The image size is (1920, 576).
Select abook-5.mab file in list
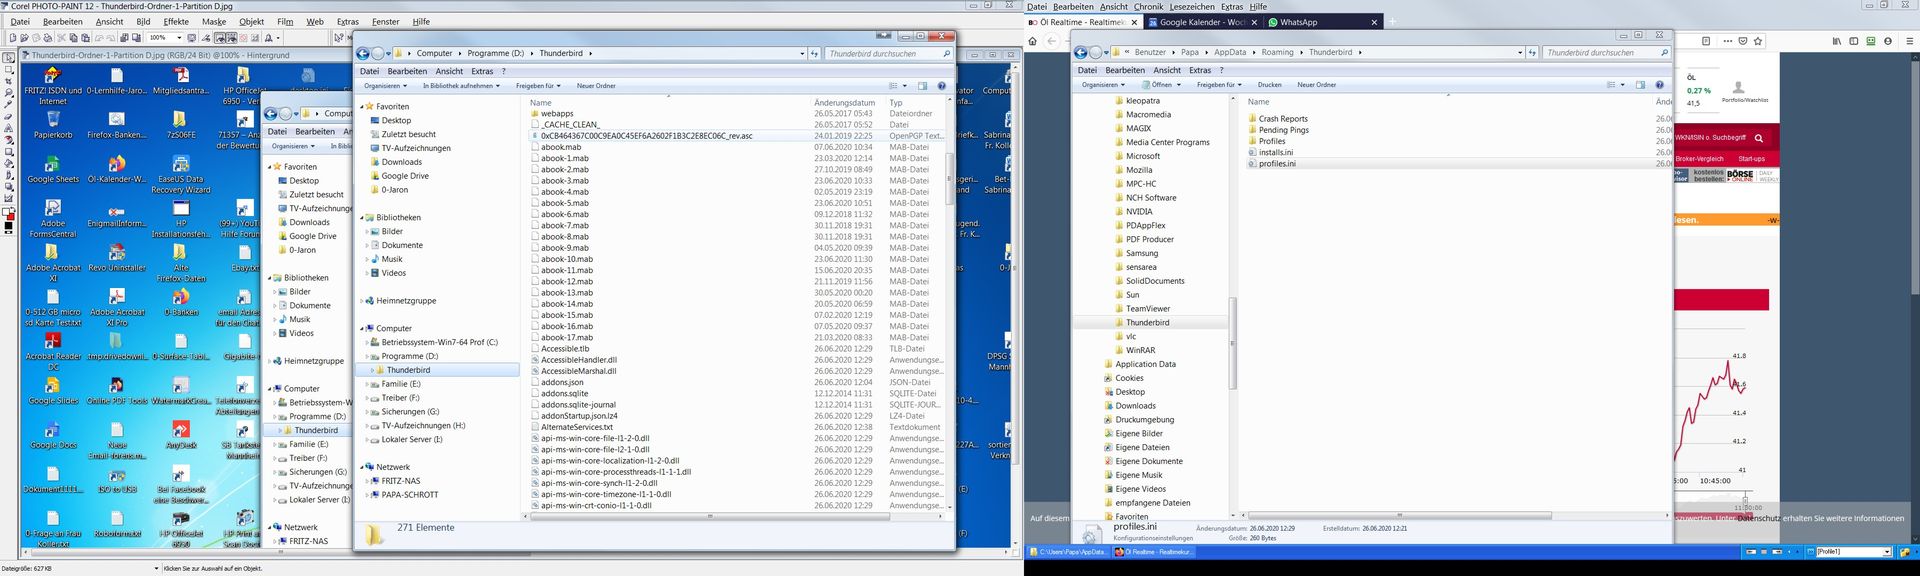coord(565,203)
